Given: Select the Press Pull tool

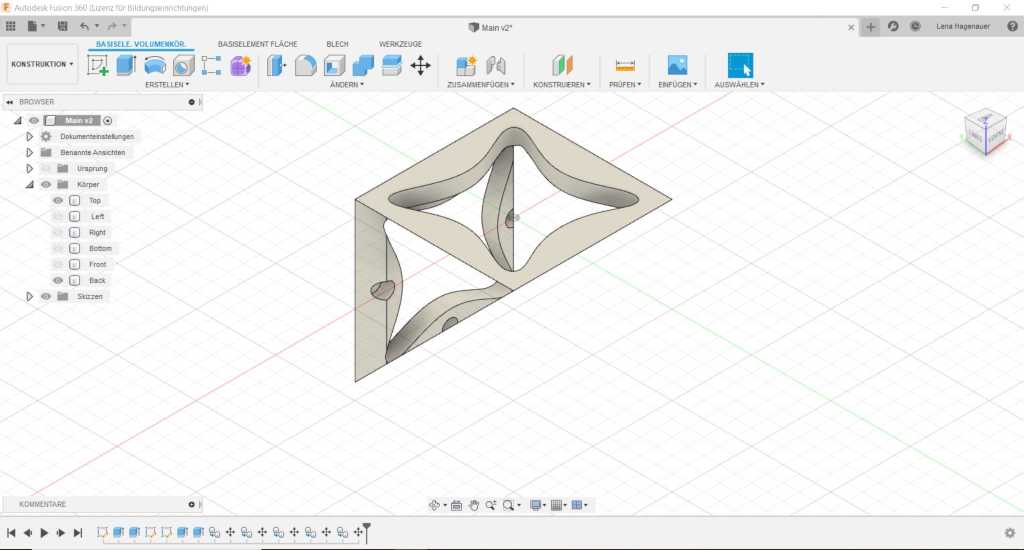Looking at the screenshot, I should (276, 65).
